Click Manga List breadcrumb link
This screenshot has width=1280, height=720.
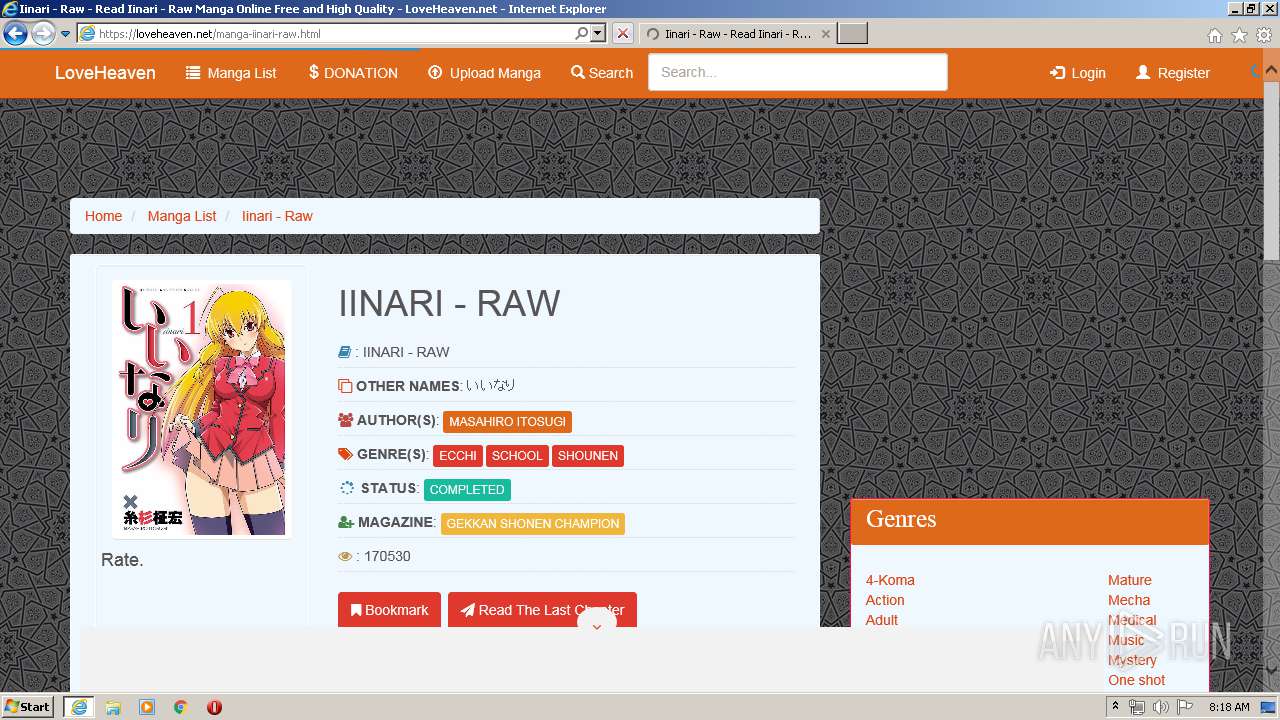[x=182, y=216]
